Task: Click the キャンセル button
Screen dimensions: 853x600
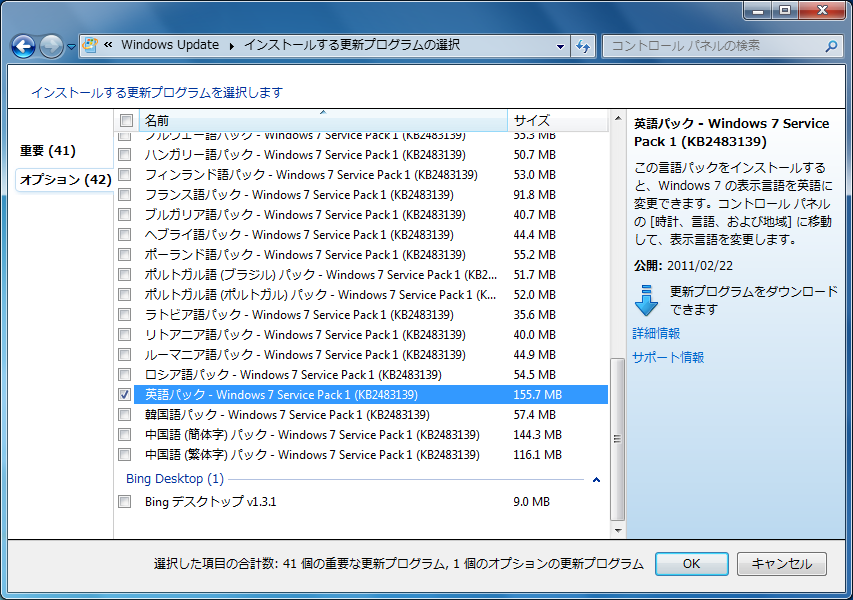Action: point(781,563)
